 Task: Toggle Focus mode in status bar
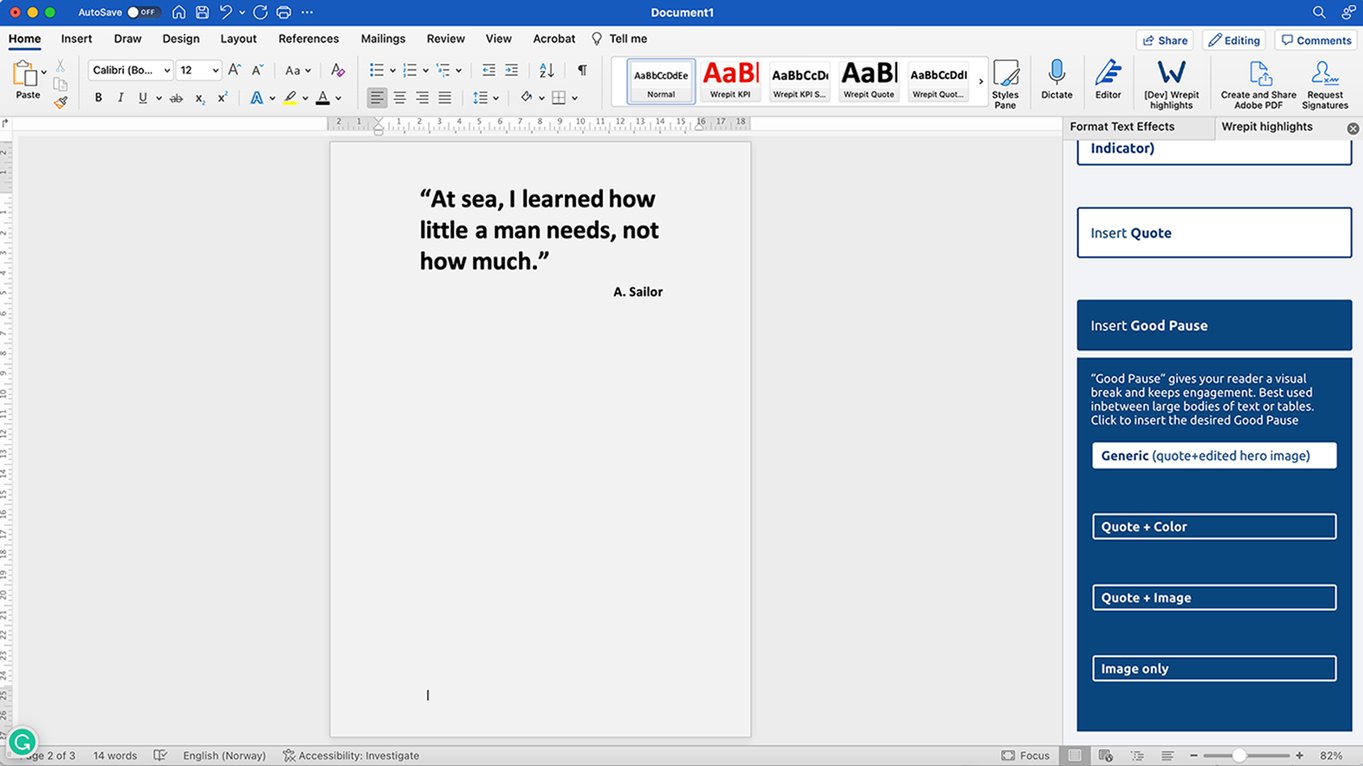coord(1026,756)
